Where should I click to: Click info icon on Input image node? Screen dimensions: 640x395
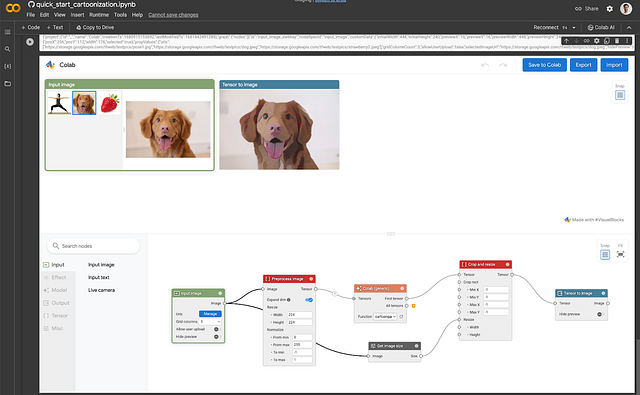(220, 293)
